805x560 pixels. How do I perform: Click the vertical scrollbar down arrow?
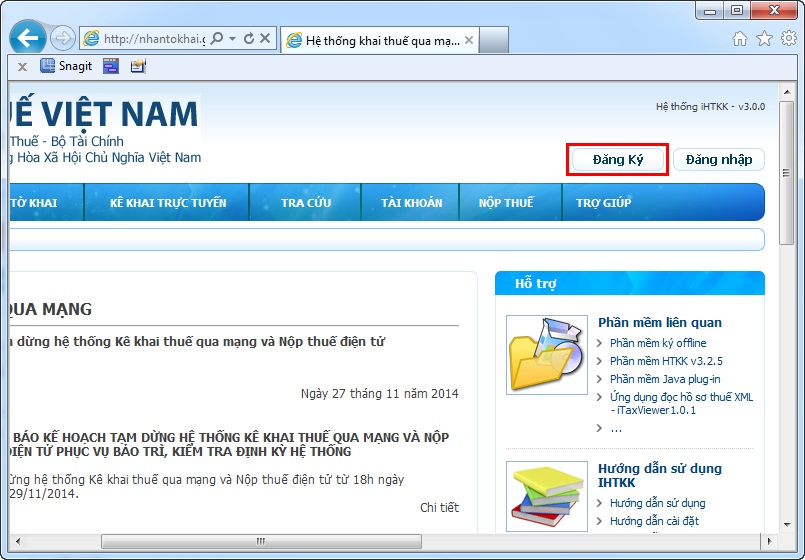pos(787,525)
